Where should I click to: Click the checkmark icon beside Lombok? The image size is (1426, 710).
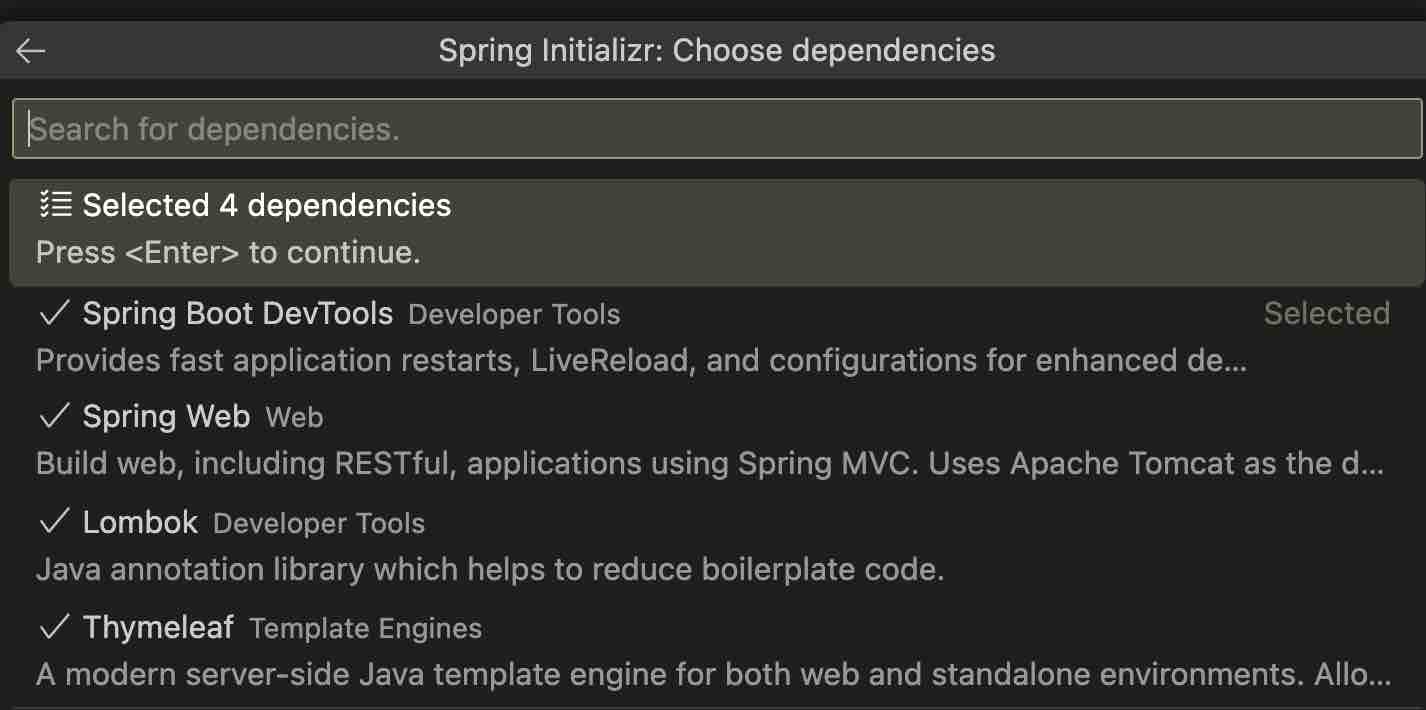[x=53, y=522]
